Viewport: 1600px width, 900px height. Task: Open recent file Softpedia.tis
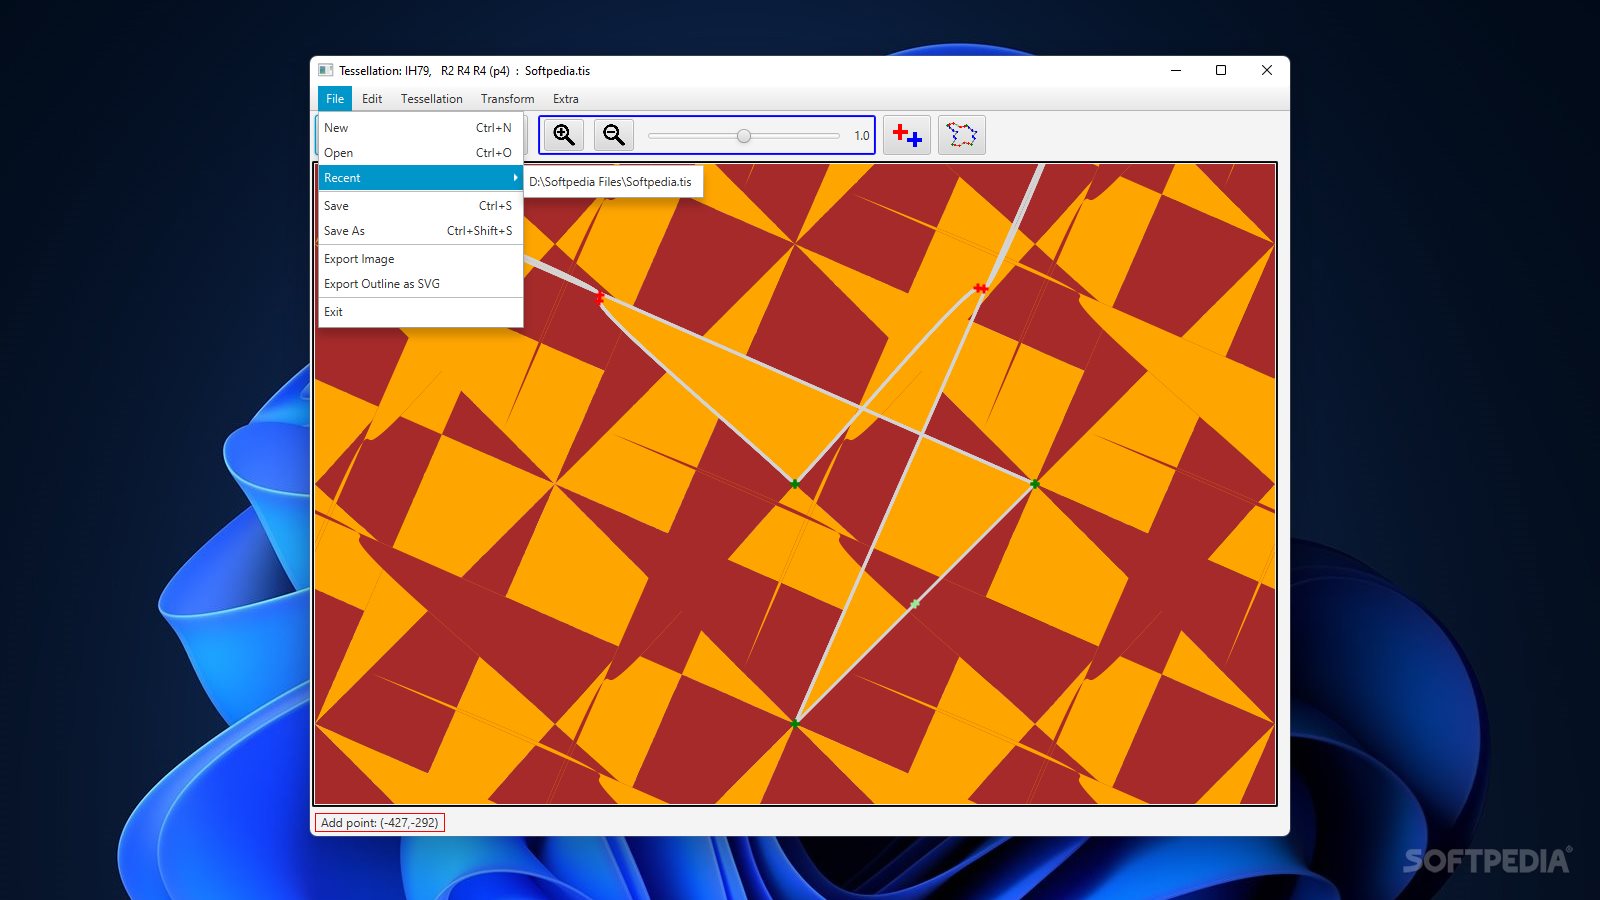(x=611, y=182)
